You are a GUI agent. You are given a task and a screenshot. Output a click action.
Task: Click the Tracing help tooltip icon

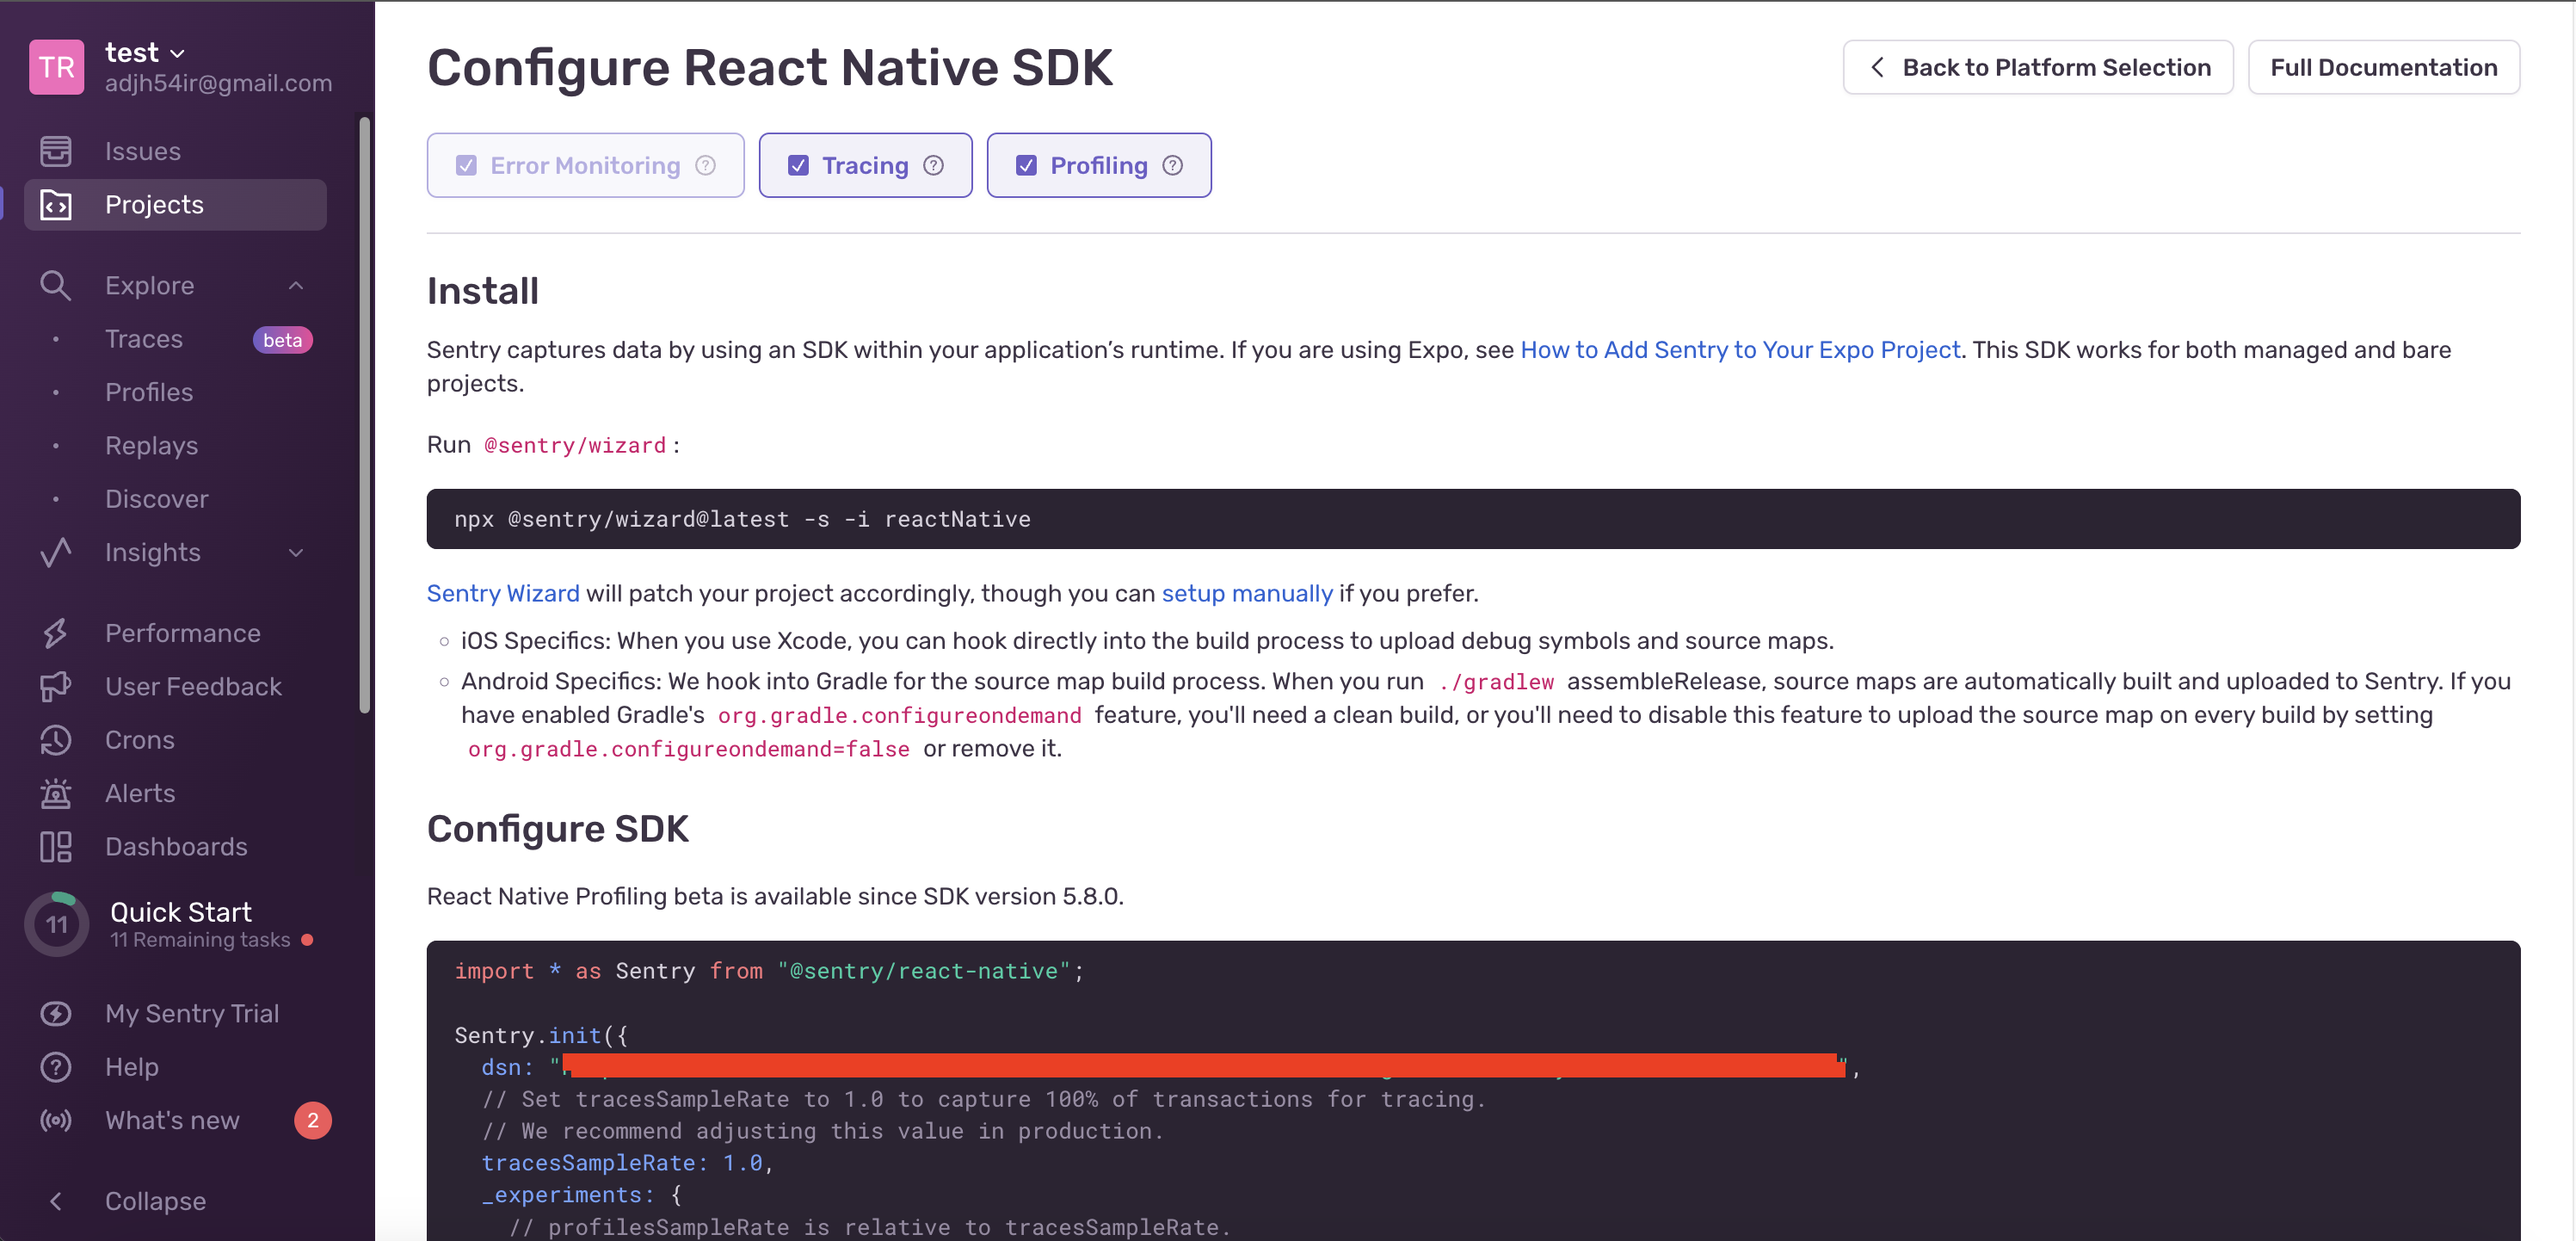click(x=933, y=165)
